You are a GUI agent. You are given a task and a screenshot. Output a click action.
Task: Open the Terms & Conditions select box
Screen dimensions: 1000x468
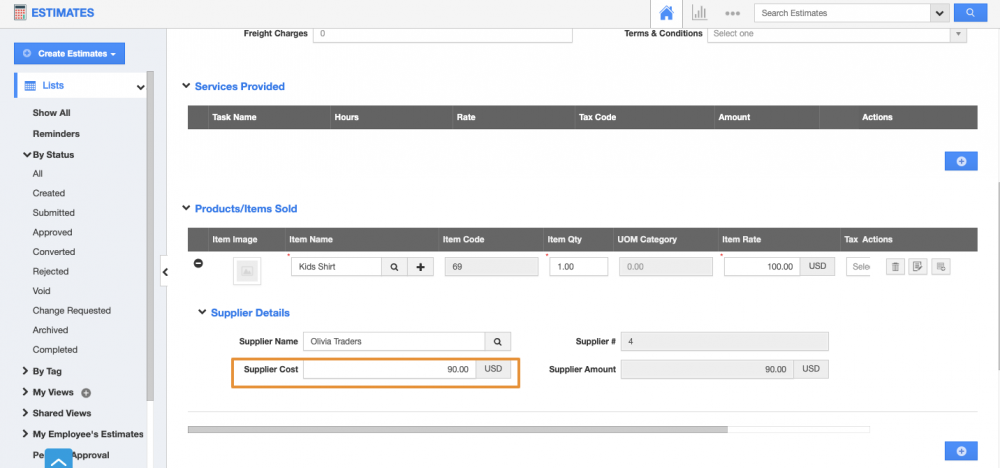(837, 33)
